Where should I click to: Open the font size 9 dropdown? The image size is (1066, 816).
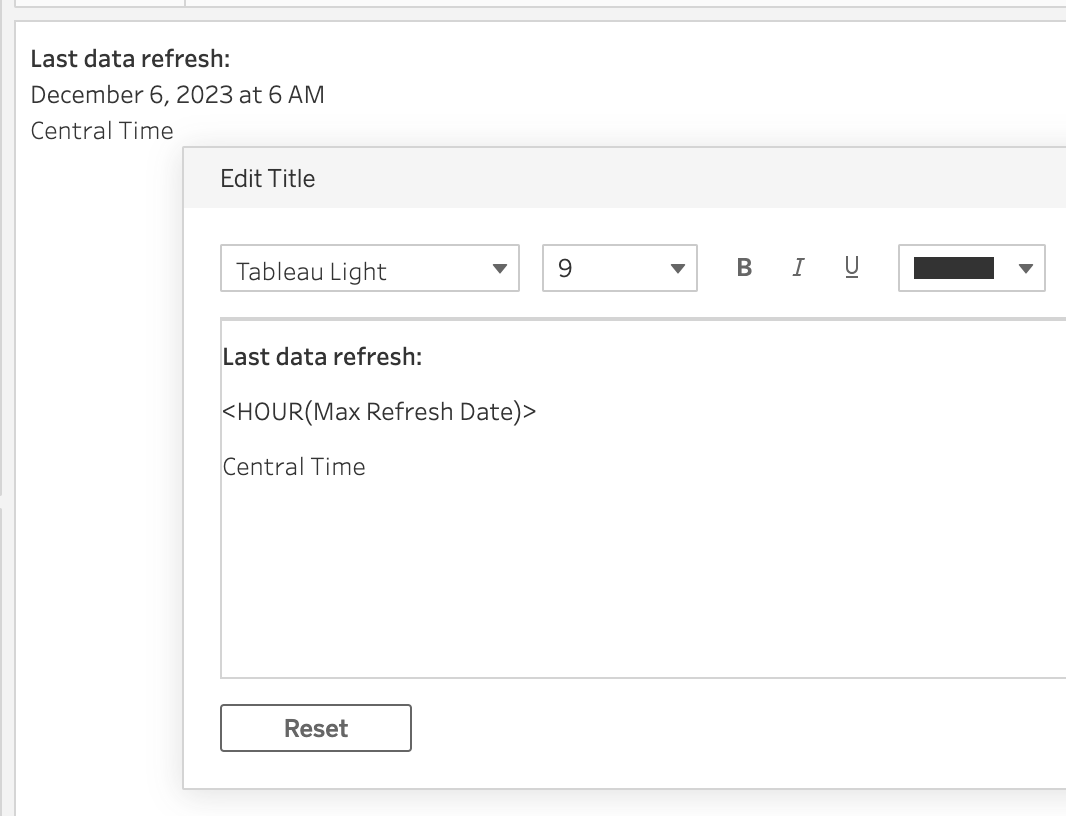pos(618,269)
